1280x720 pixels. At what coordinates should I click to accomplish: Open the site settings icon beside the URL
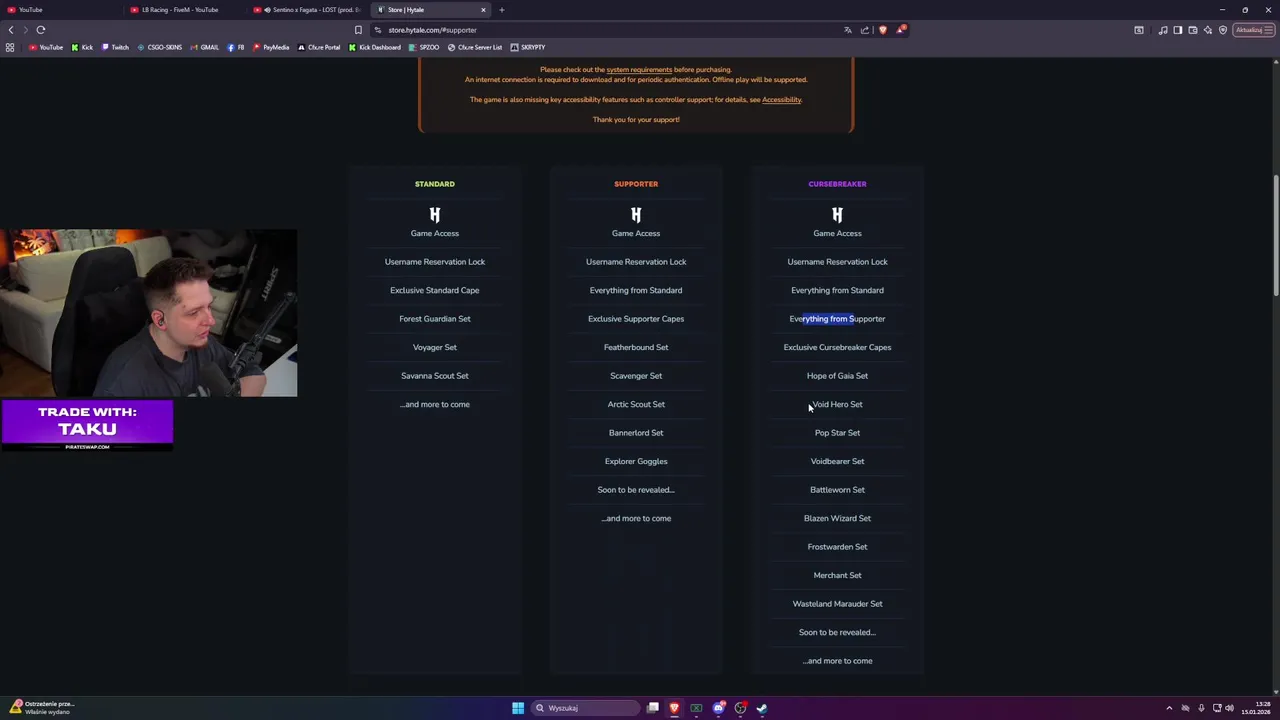click(x=377, y=30)
